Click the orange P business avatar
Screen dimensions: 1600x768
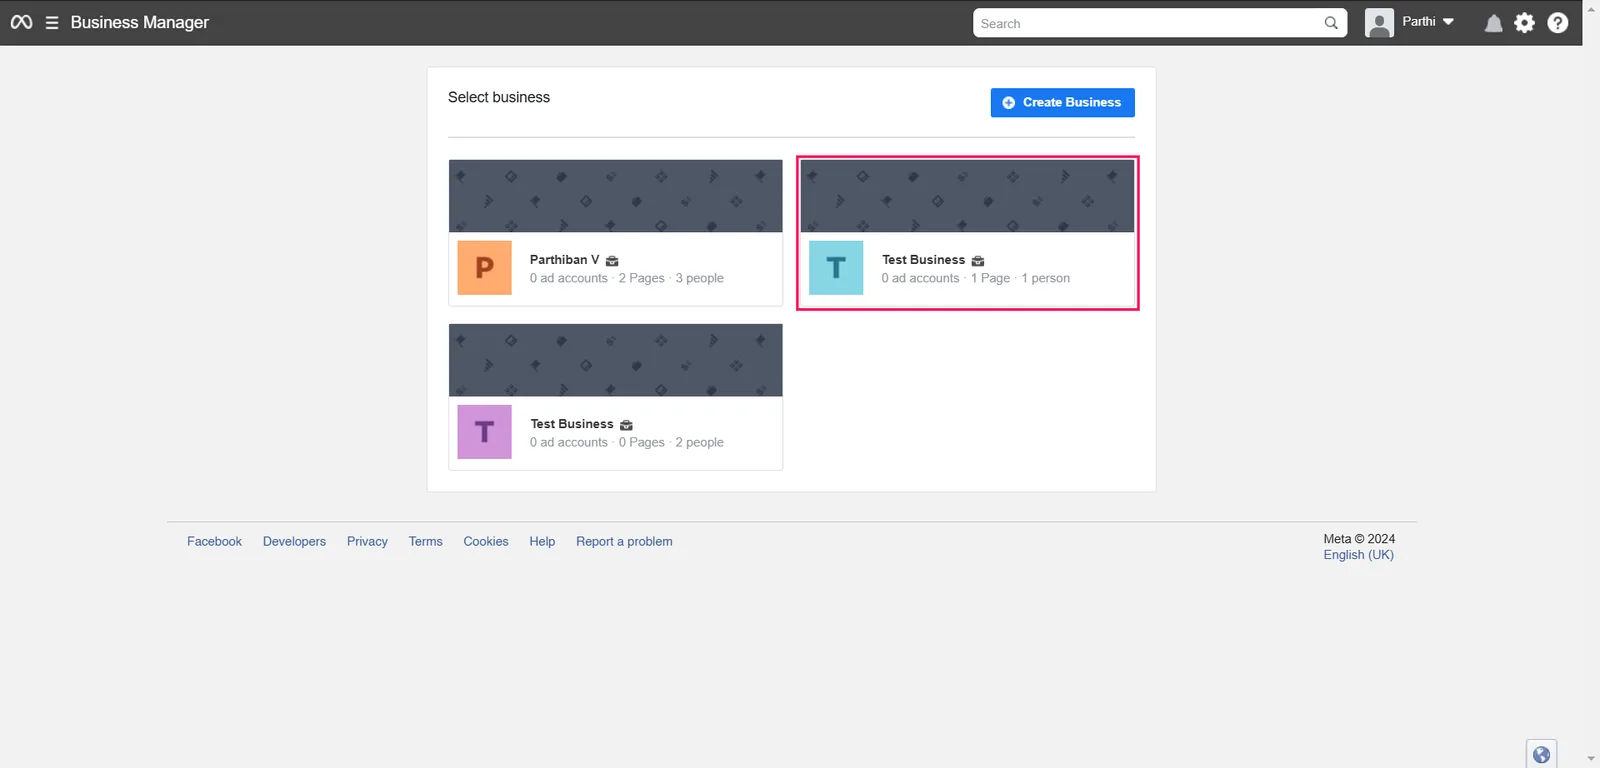[x=484, y=268]
